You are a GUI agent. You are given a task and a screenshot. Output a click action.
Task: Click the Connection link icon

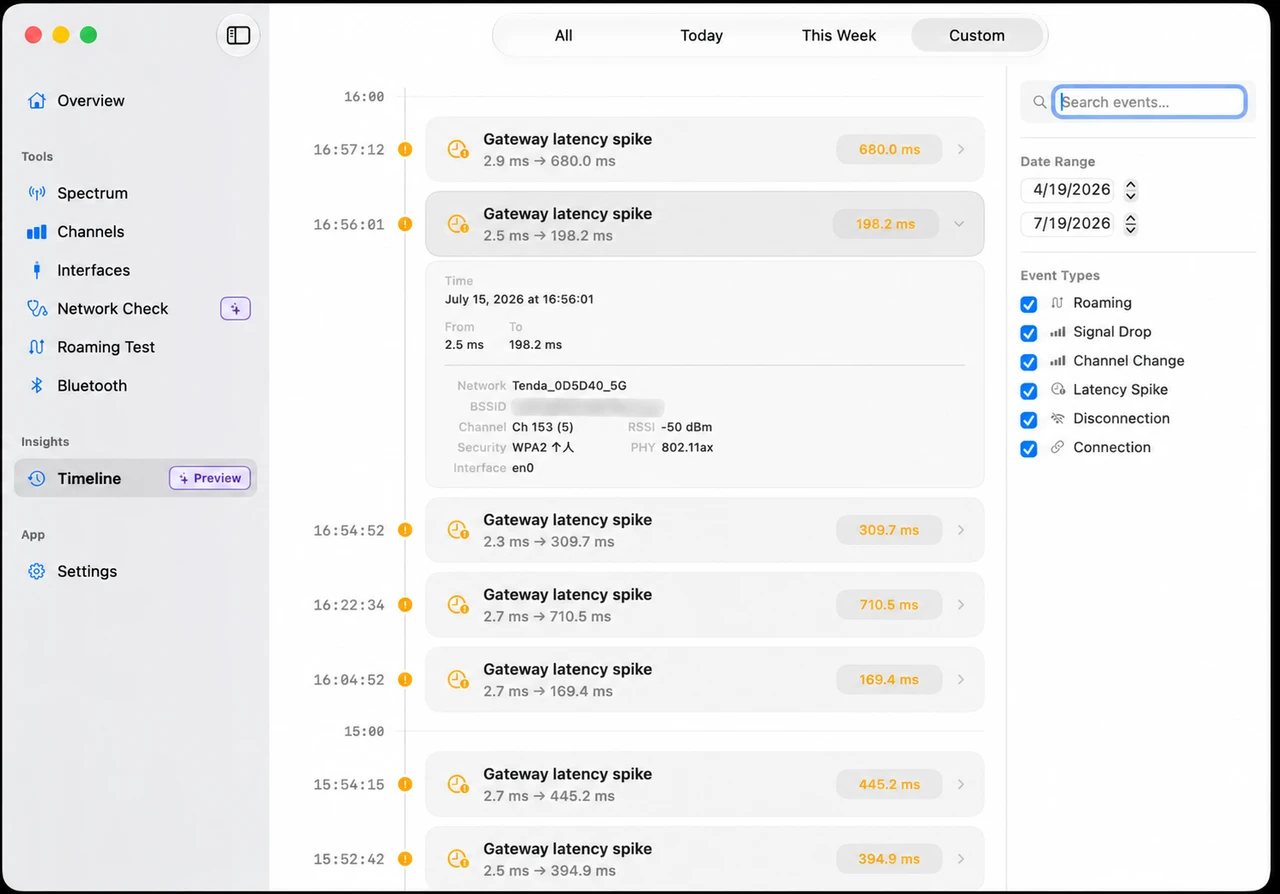coord(1058,448)
